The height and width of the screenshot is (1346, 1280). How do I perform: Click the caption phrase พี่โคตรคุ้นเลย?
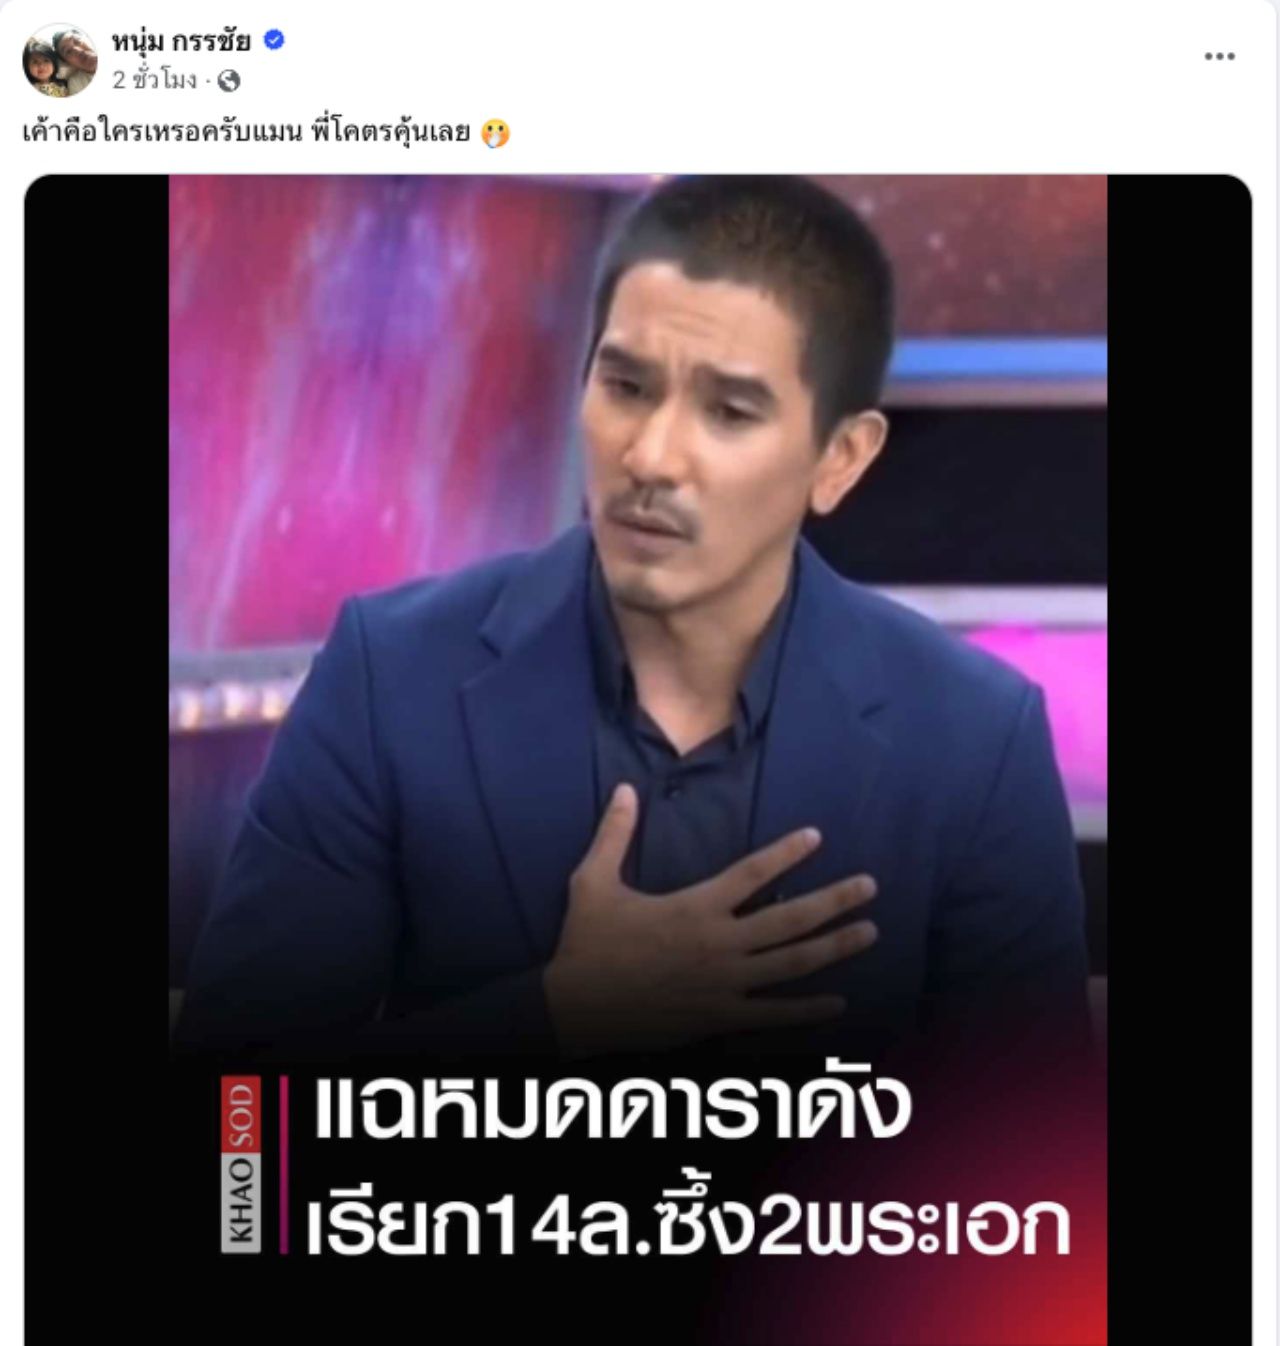pyautogui.click(x=391, y=132)
